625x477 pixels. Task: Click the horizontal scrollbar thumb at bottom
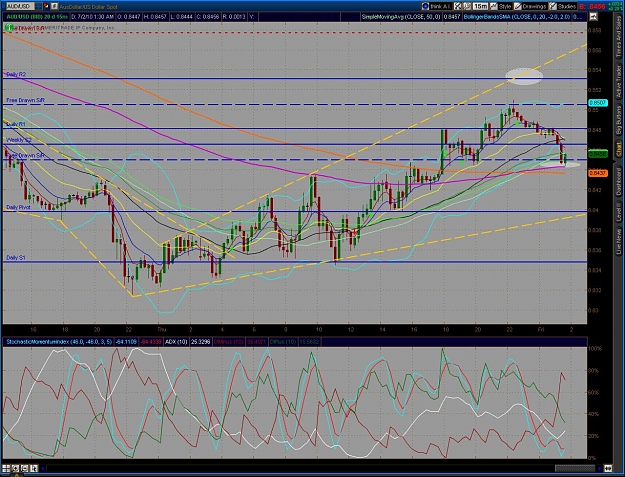(x=575, y=468)
